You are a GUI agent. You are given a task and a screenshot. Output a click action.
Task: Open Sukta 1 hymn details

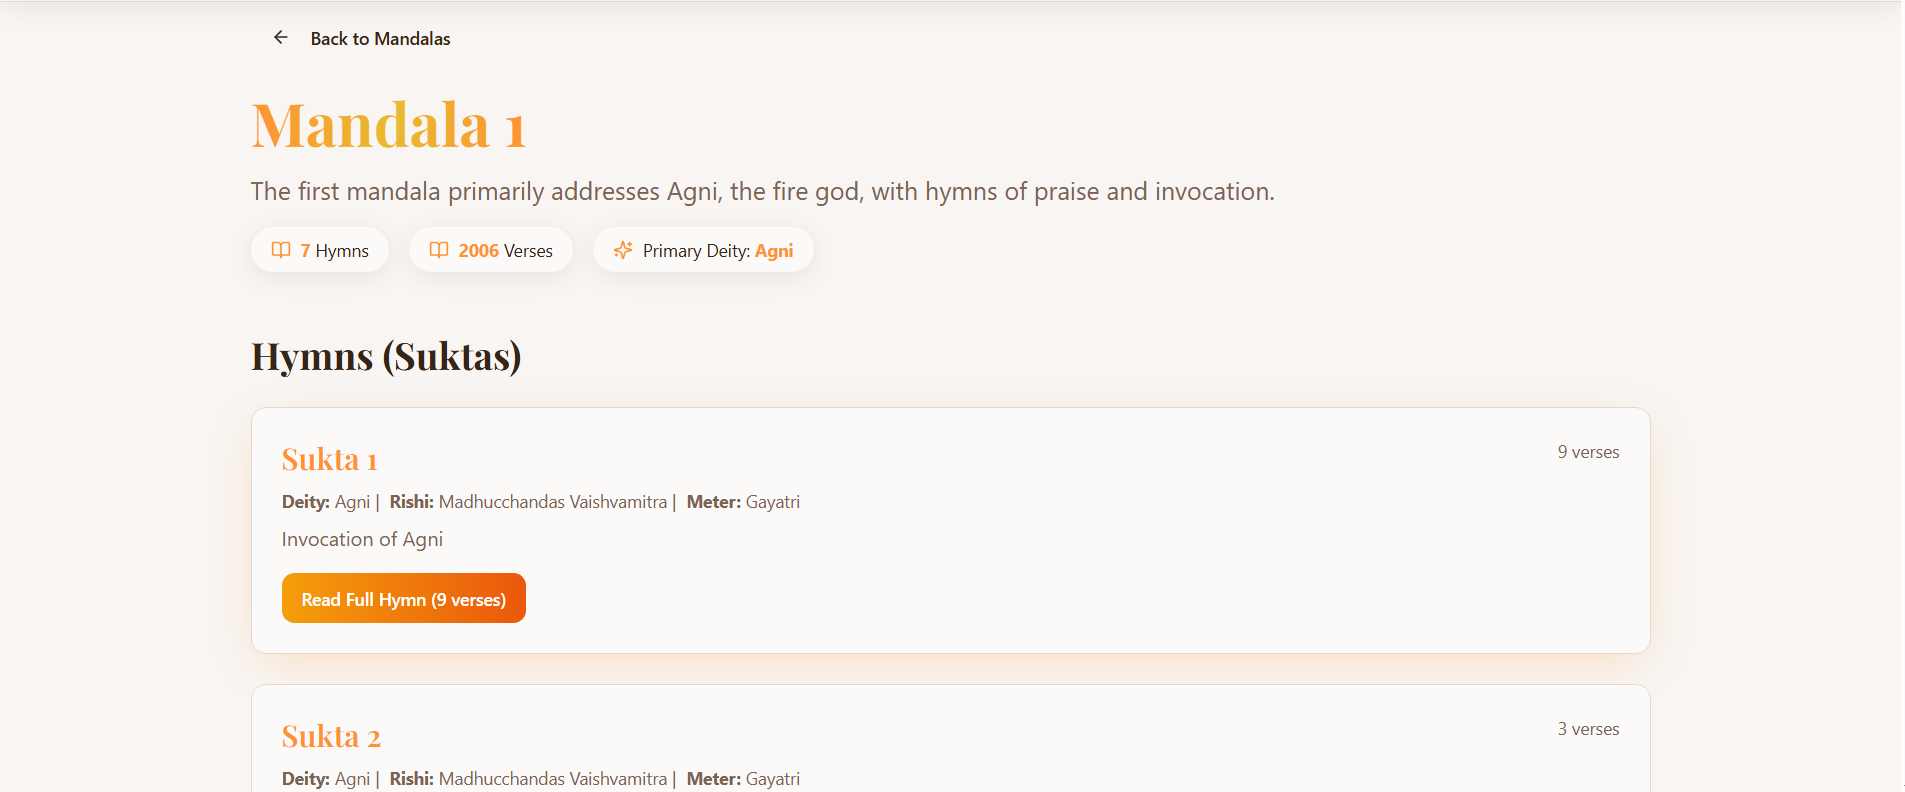[329, 459]
